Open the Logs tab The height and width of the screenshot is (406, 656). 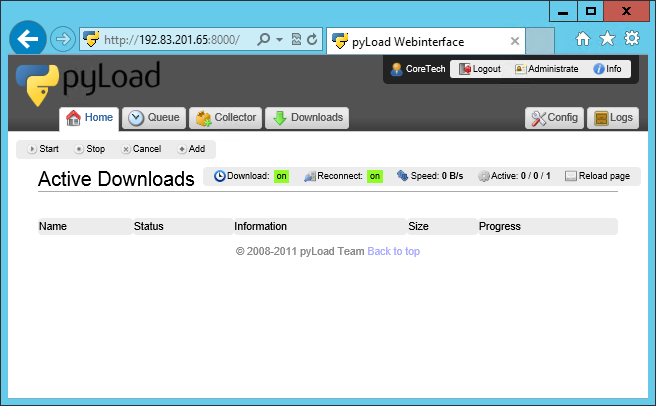click(613, 118)
